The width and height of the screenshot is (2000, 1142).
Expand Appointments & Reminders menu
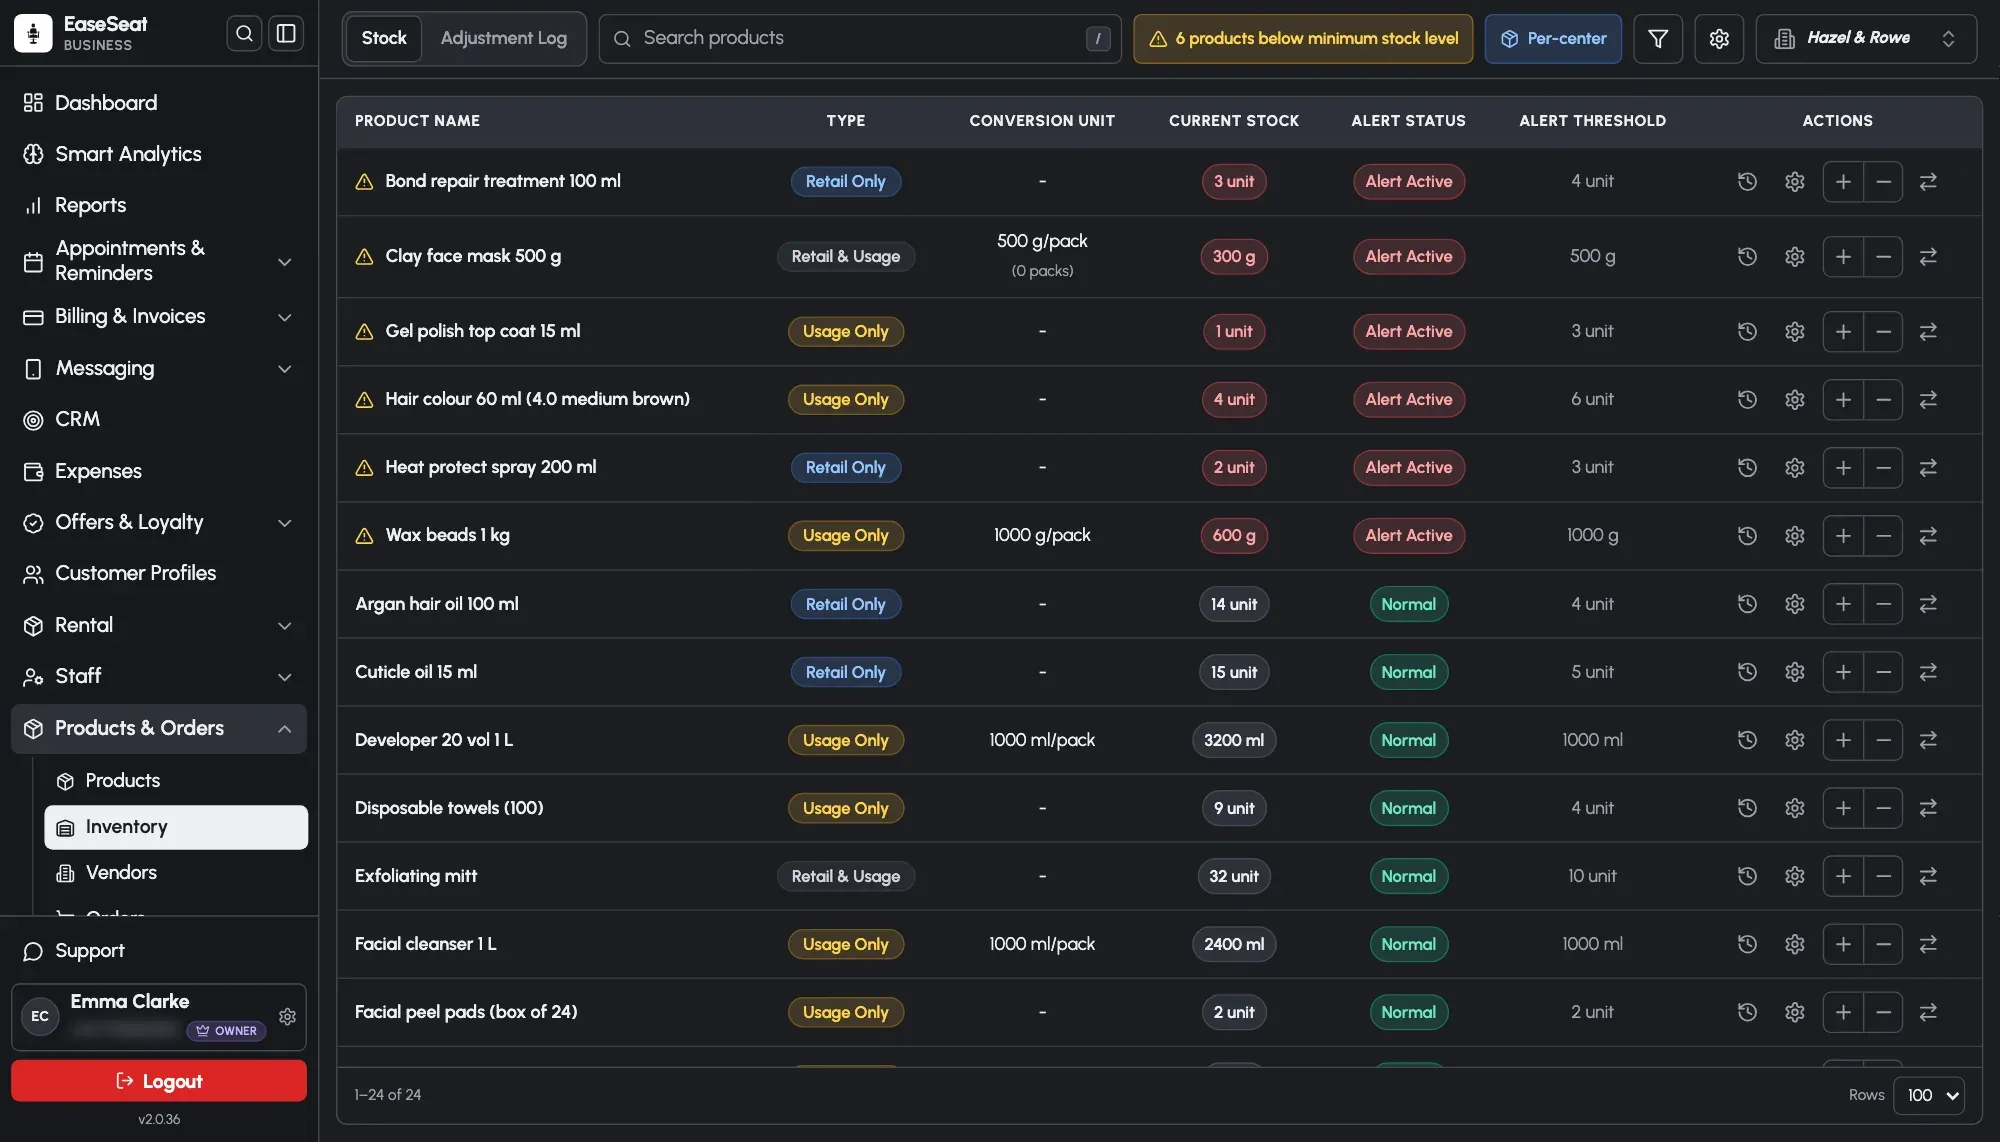point(160,261)
